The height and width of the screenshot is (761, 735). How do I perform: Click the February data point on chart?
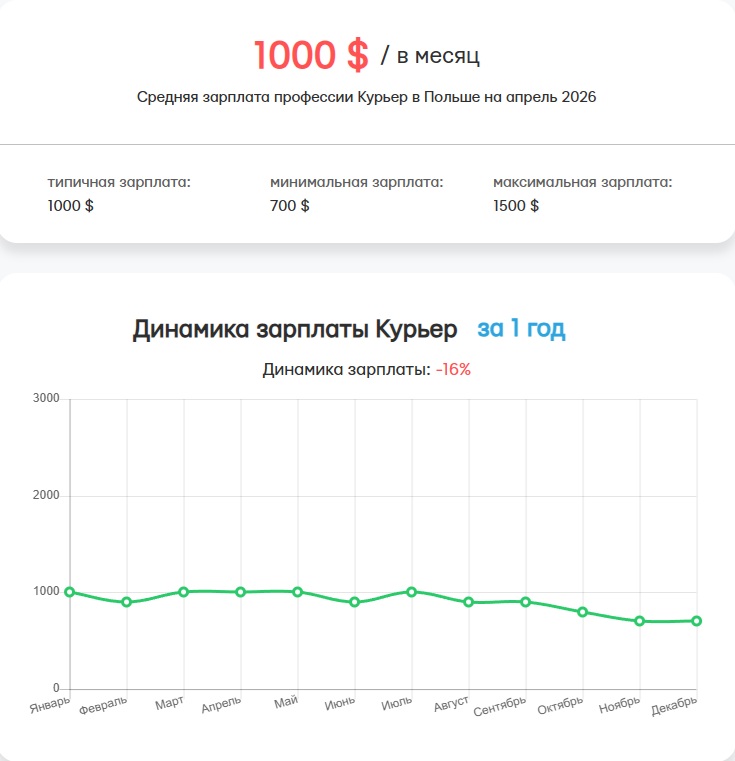(127, 602)
